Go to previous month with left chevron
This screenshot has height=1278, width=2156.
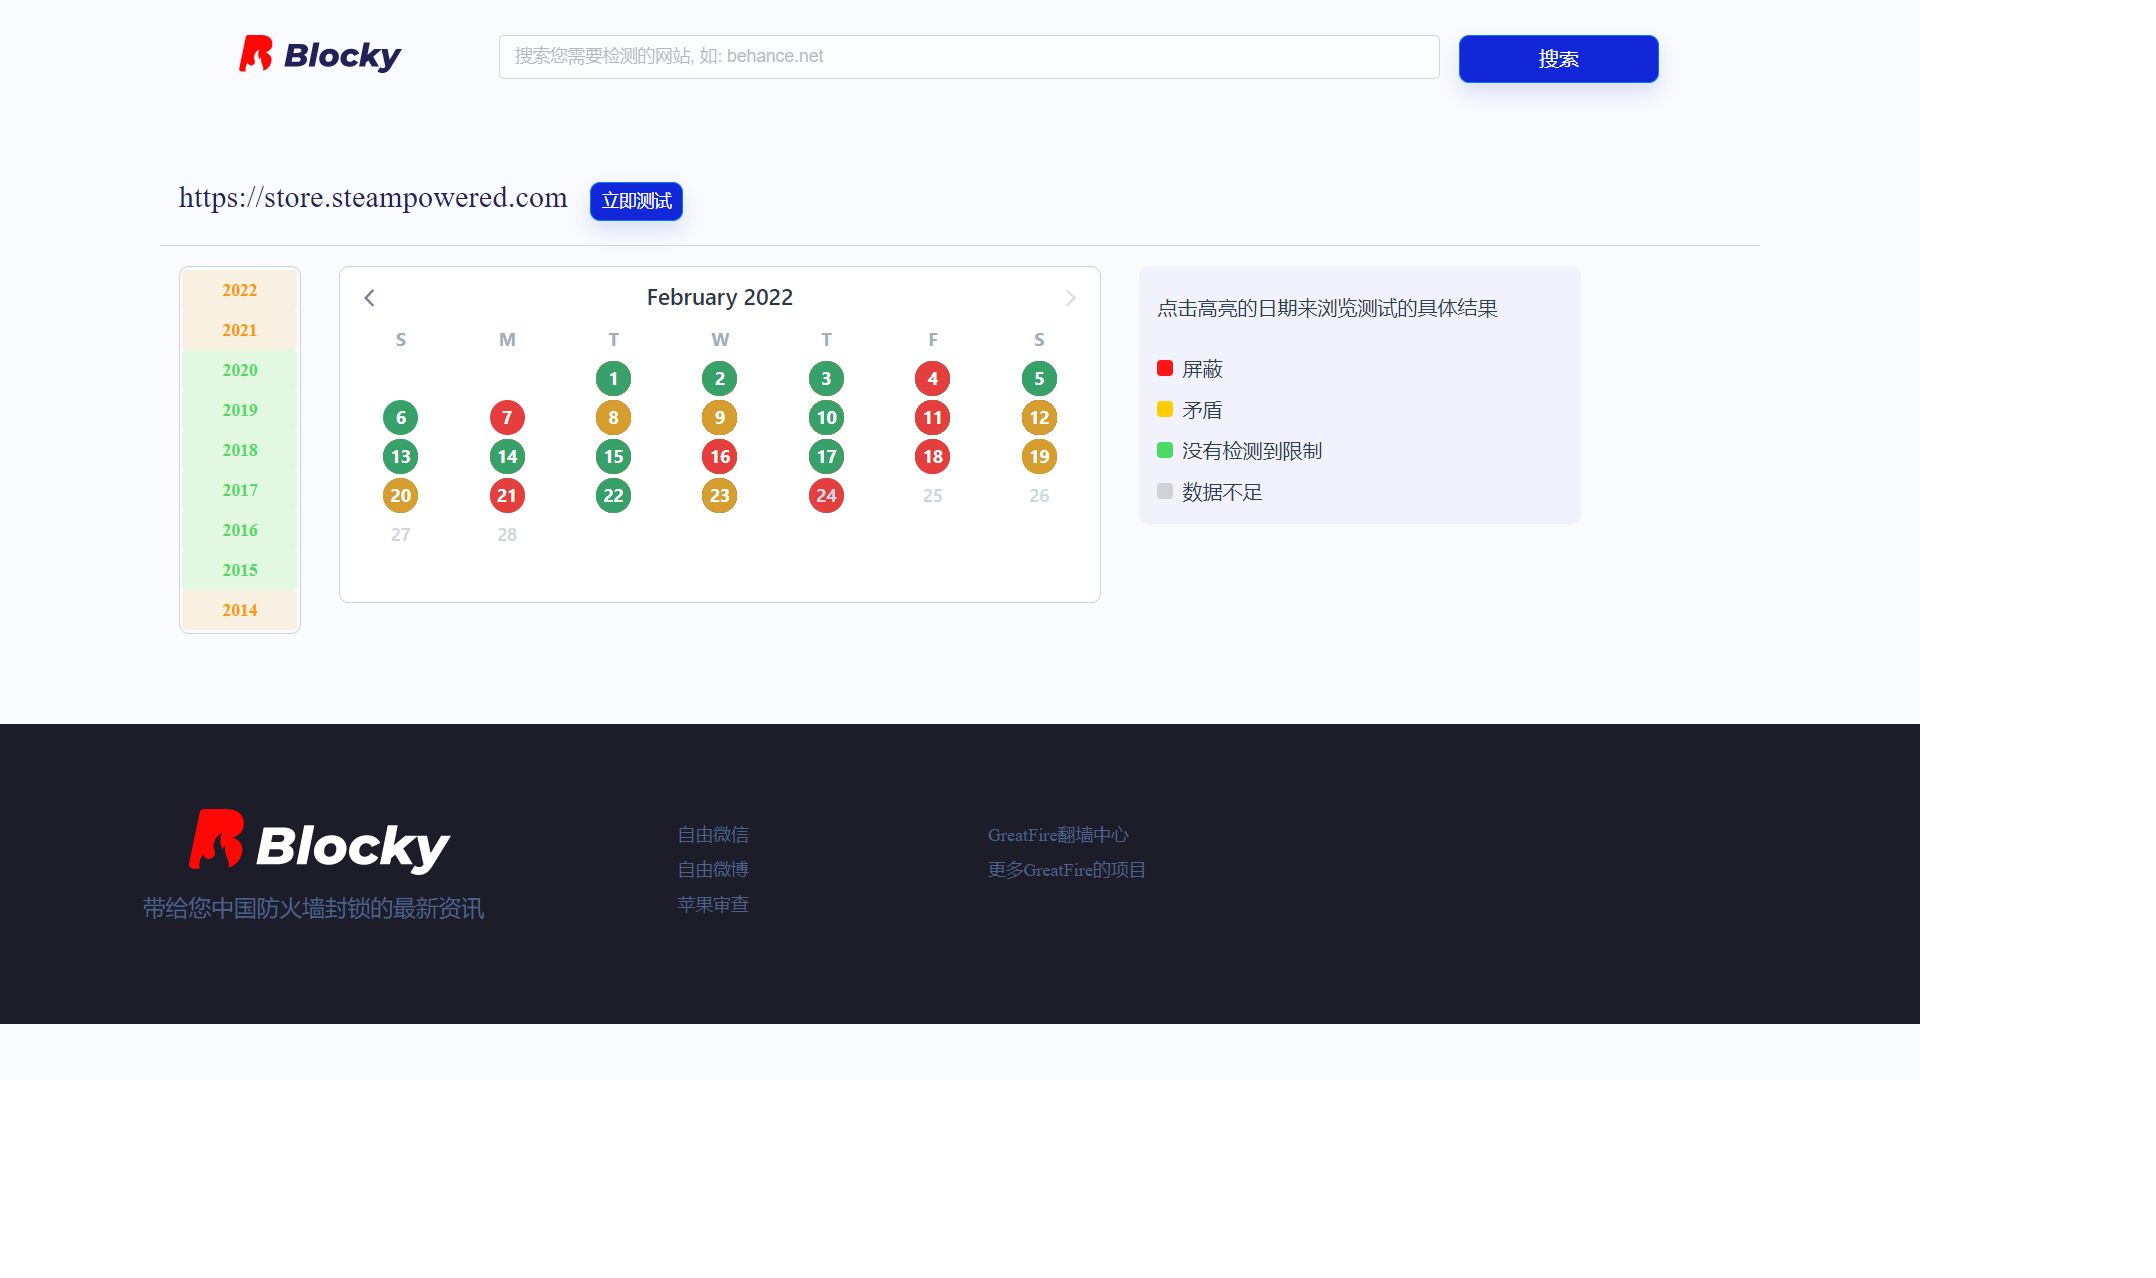coord(369,298)
